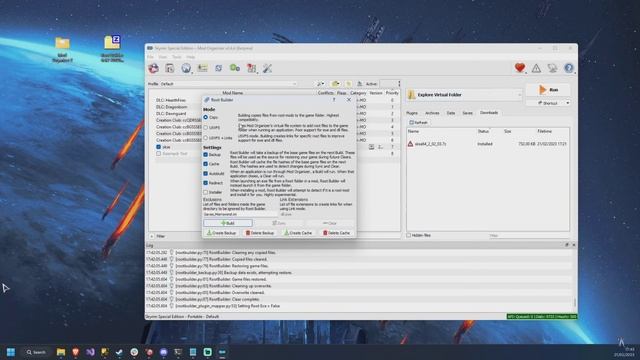
Task: Open the Steam taskbar icon
Action: [119, 352]
